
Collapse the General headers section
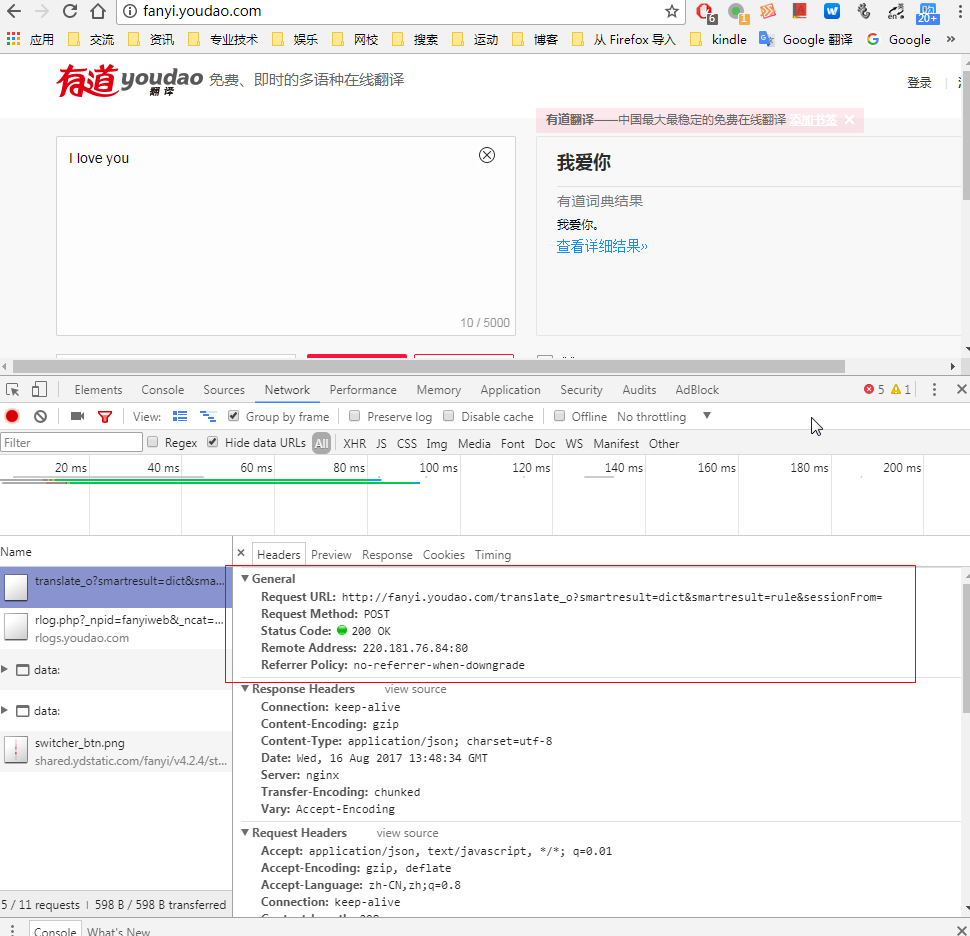click(x=246, y=579)
